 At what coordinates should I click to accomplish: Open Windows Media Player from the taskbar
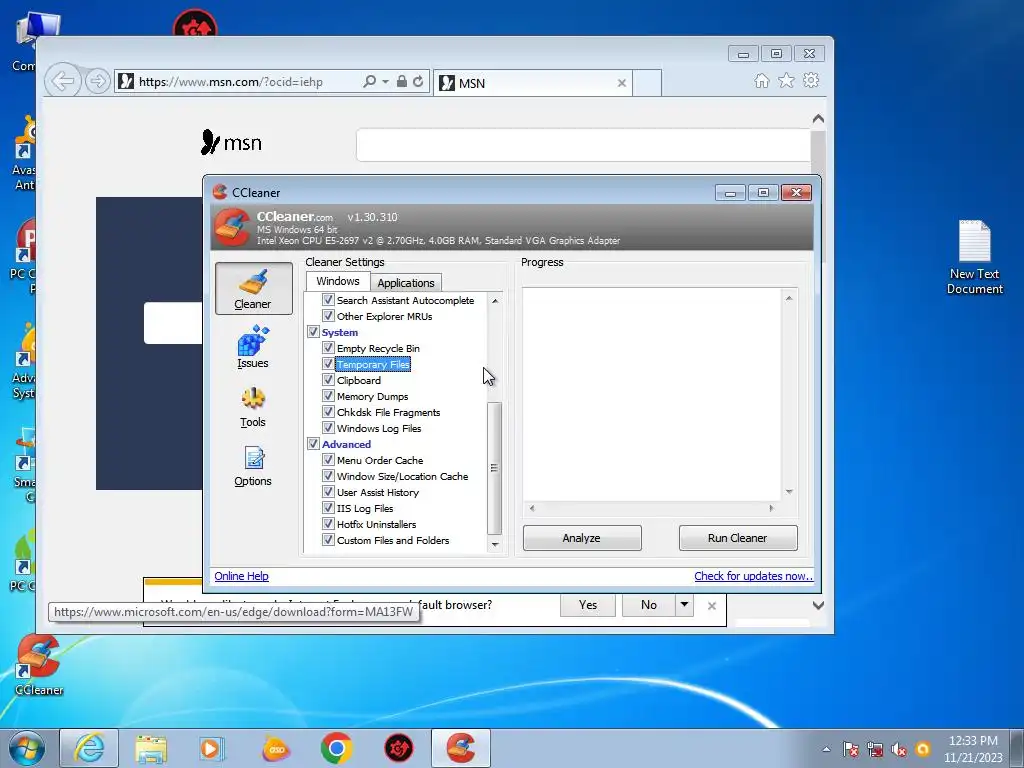212,748
